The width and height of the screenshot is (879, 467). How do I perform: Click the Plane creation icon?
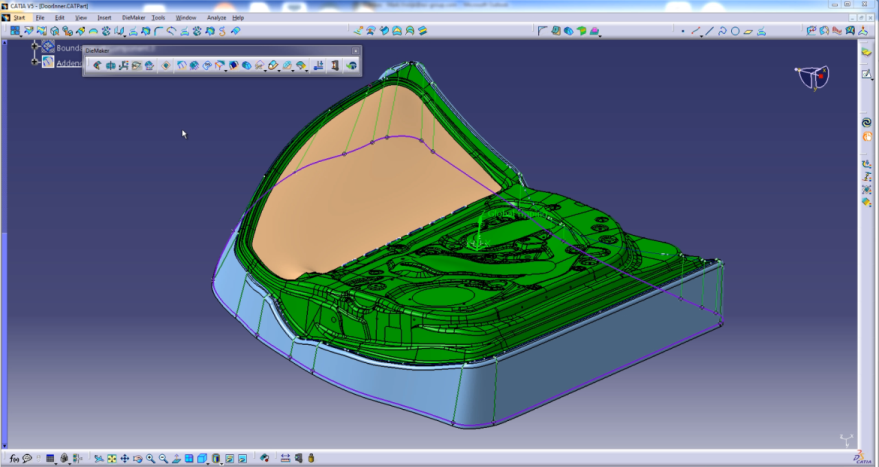tap(746, 31)
